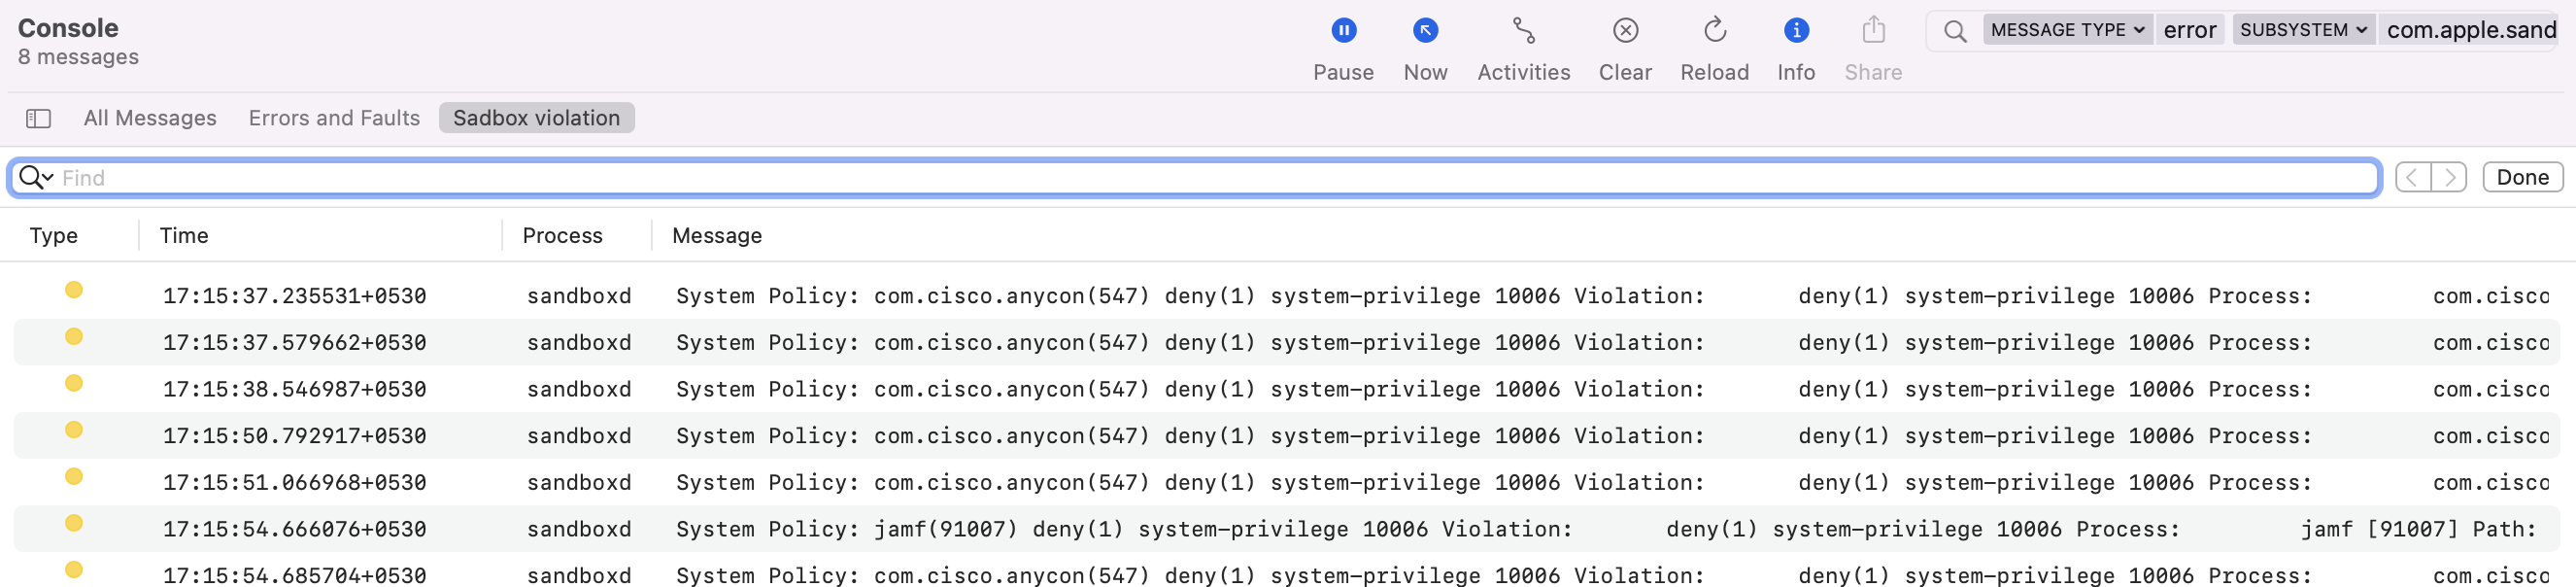Viewport: 2576px width, 587px height.
Task: Click the error dot on 17:15:37.235531 row
Action: [73, 290]
